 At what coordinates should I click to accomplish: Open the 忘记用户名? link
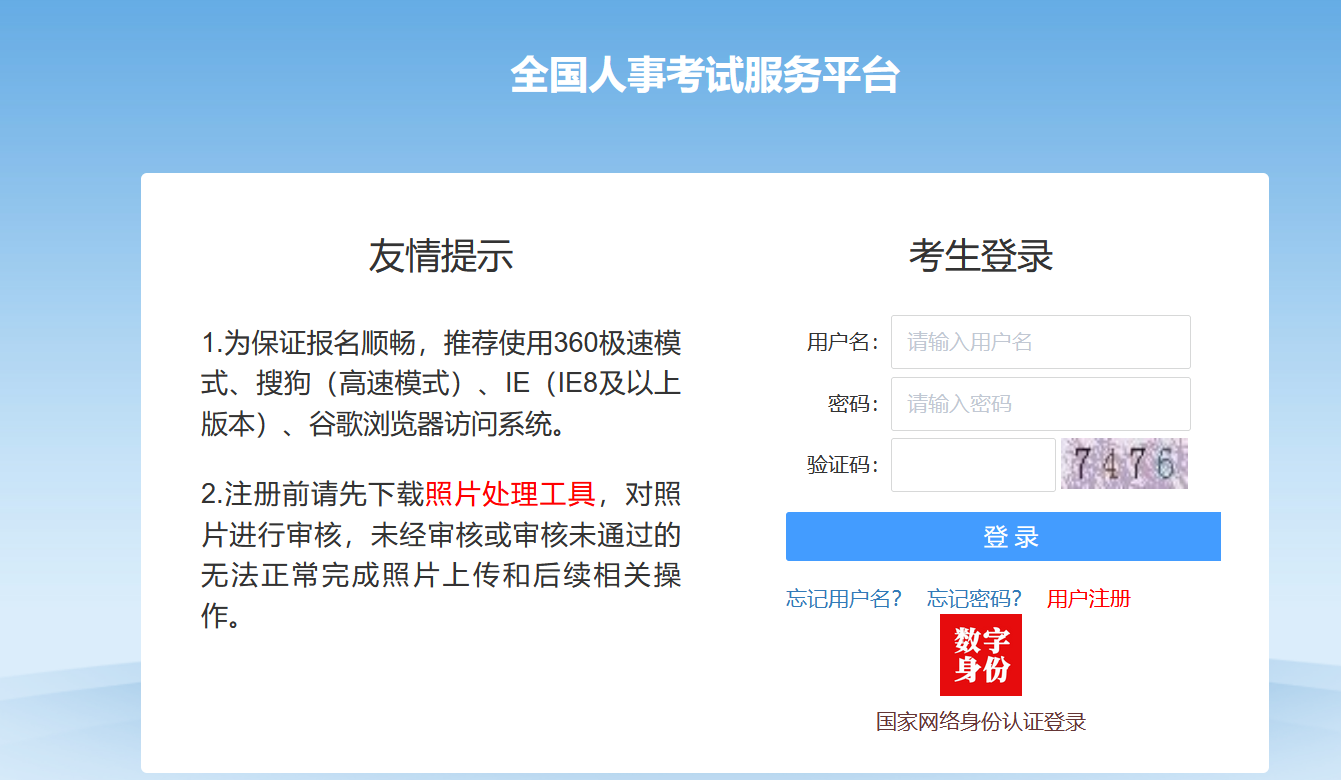click(843, 599)
